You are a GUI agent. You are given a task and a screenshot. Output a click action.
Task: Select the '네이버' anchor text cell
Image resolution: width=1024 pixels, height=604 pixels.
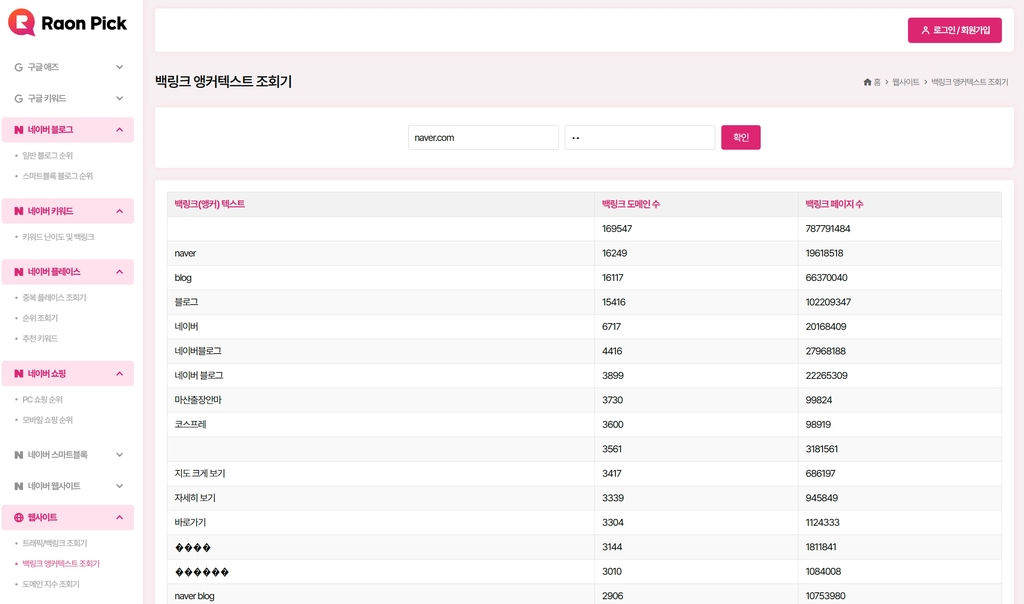pos(381,326)
